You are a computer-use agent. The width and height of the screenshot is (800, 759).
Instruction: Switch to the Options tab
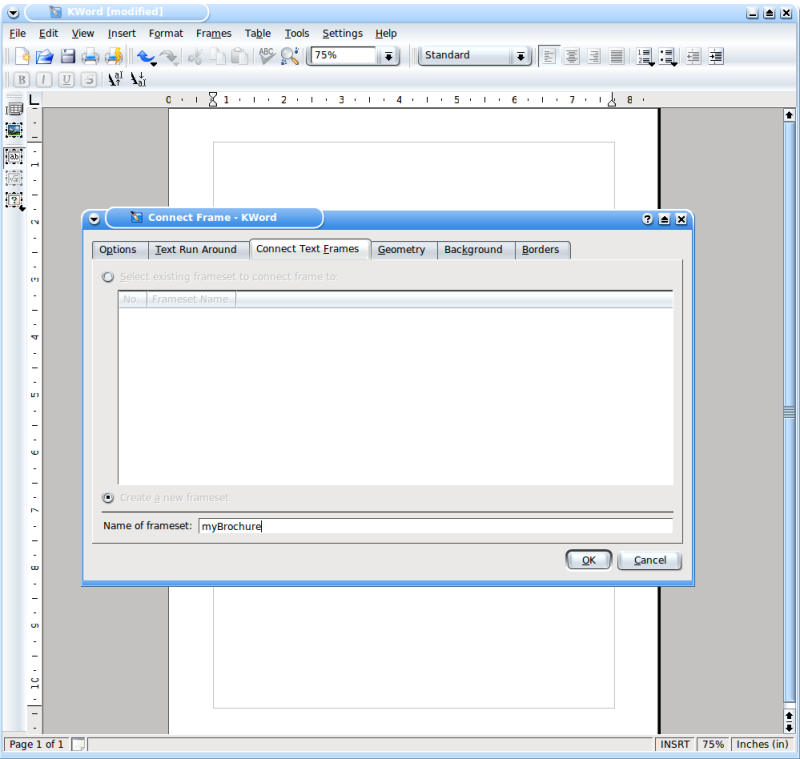tap(118, 249)
